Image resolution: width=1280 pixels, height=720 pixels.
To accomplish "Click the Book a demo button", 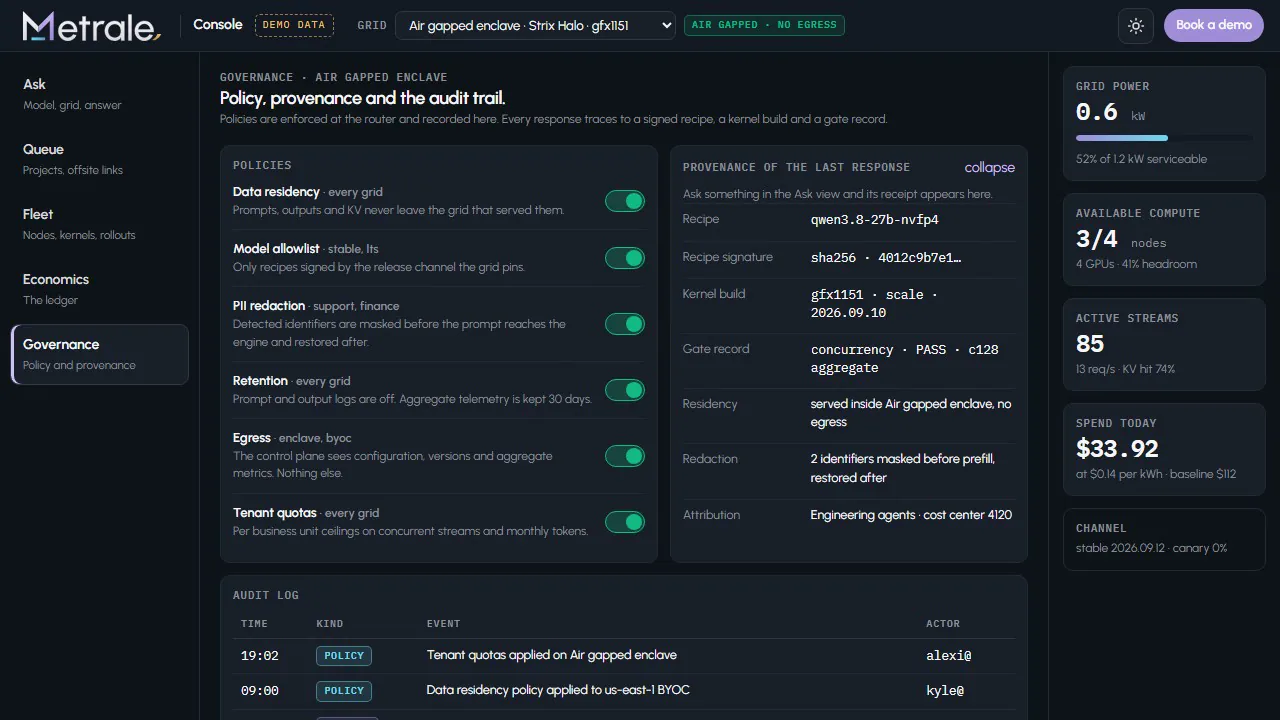I will click(x=1214, y=25).
